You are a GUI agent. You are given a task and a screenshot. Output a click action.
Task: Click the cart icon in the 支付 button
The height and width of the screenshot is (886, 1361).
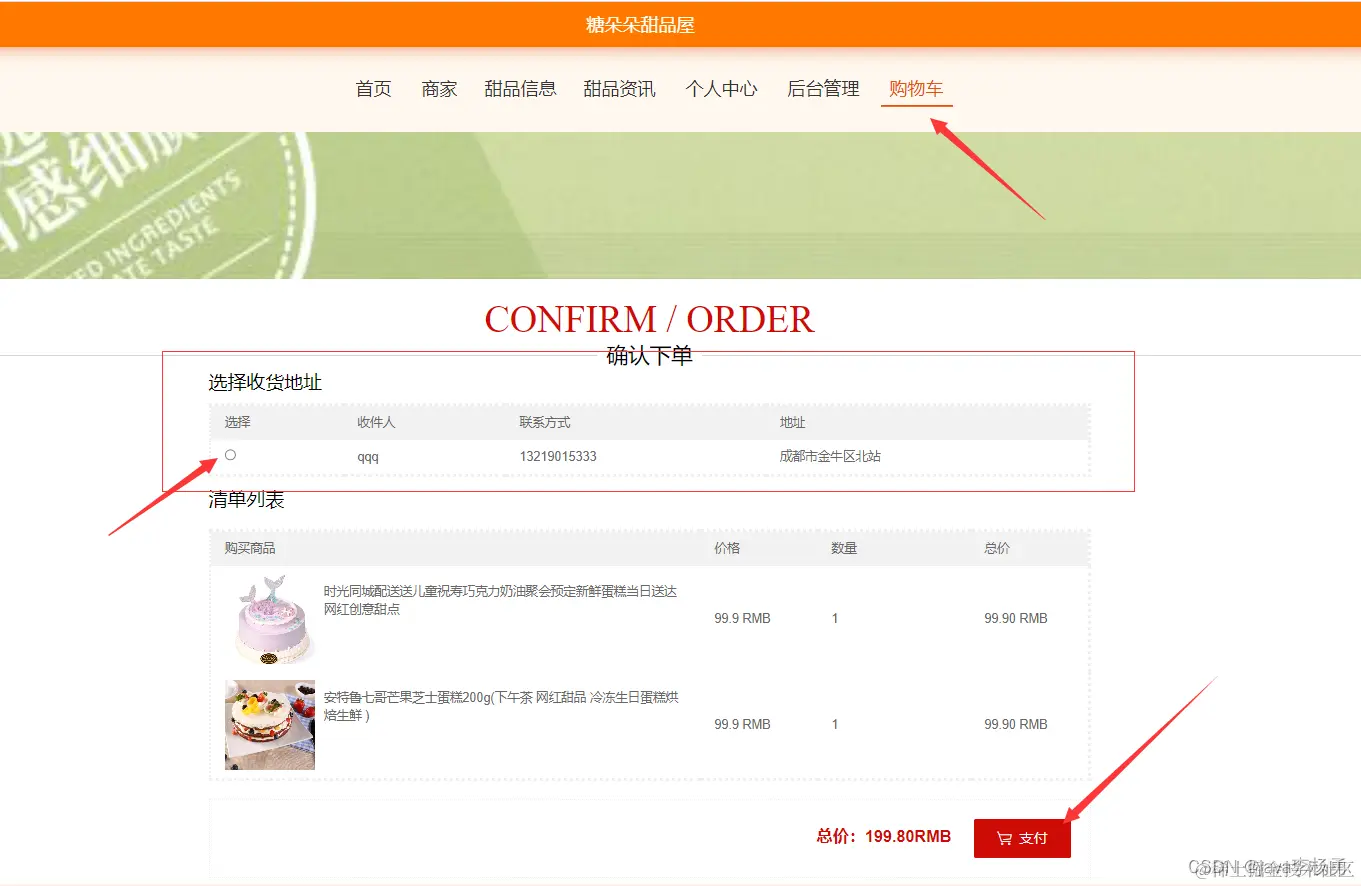click(1004, 839)
